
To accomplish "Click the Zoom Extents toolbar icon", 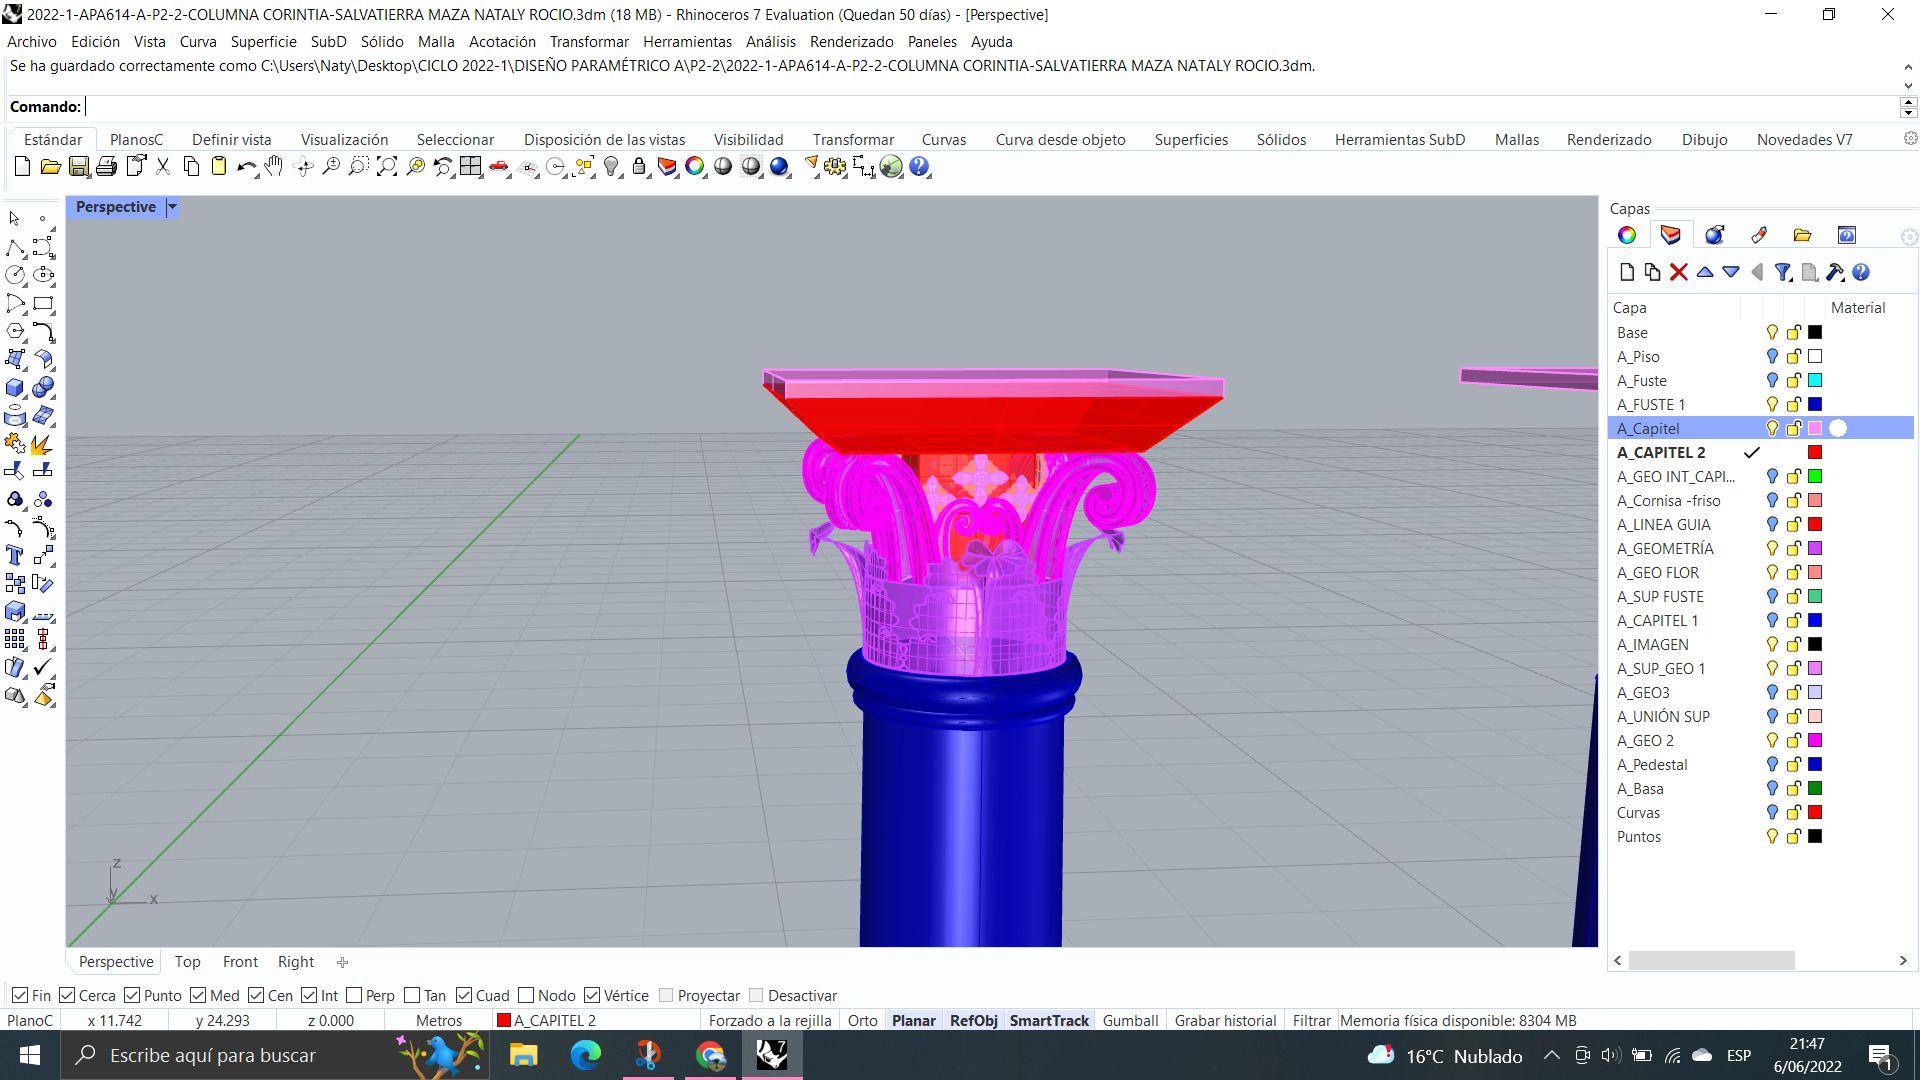I will point(387,167).
